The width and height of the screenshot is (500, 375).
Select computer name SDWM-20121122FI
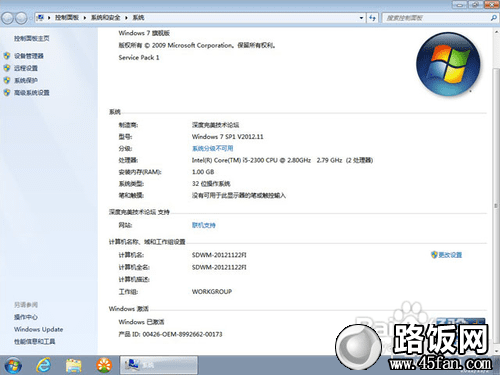219,255
